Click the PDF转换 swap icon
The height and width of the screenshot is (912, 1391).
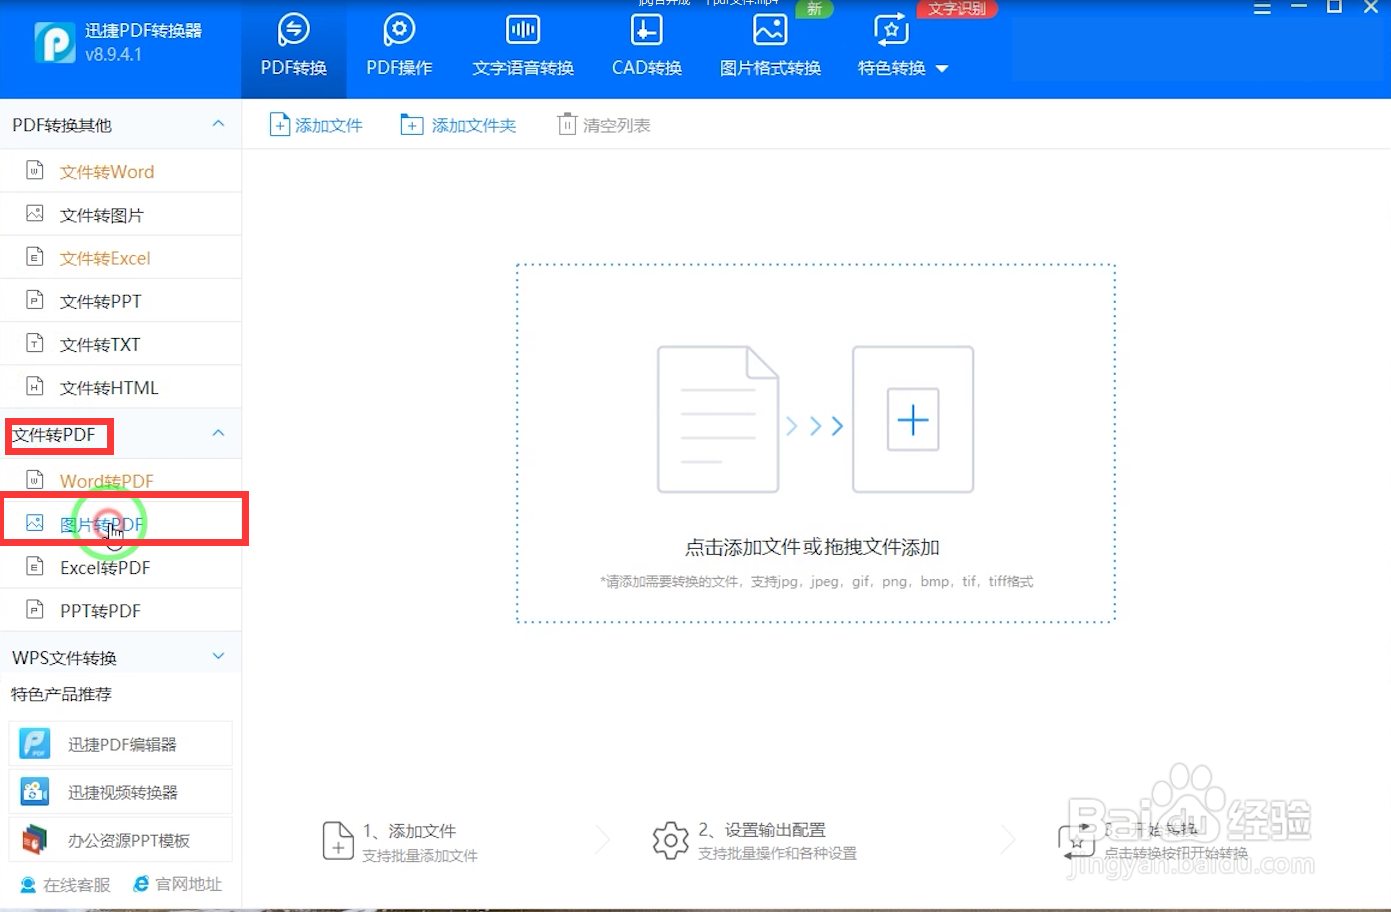[x=293, y=29]
